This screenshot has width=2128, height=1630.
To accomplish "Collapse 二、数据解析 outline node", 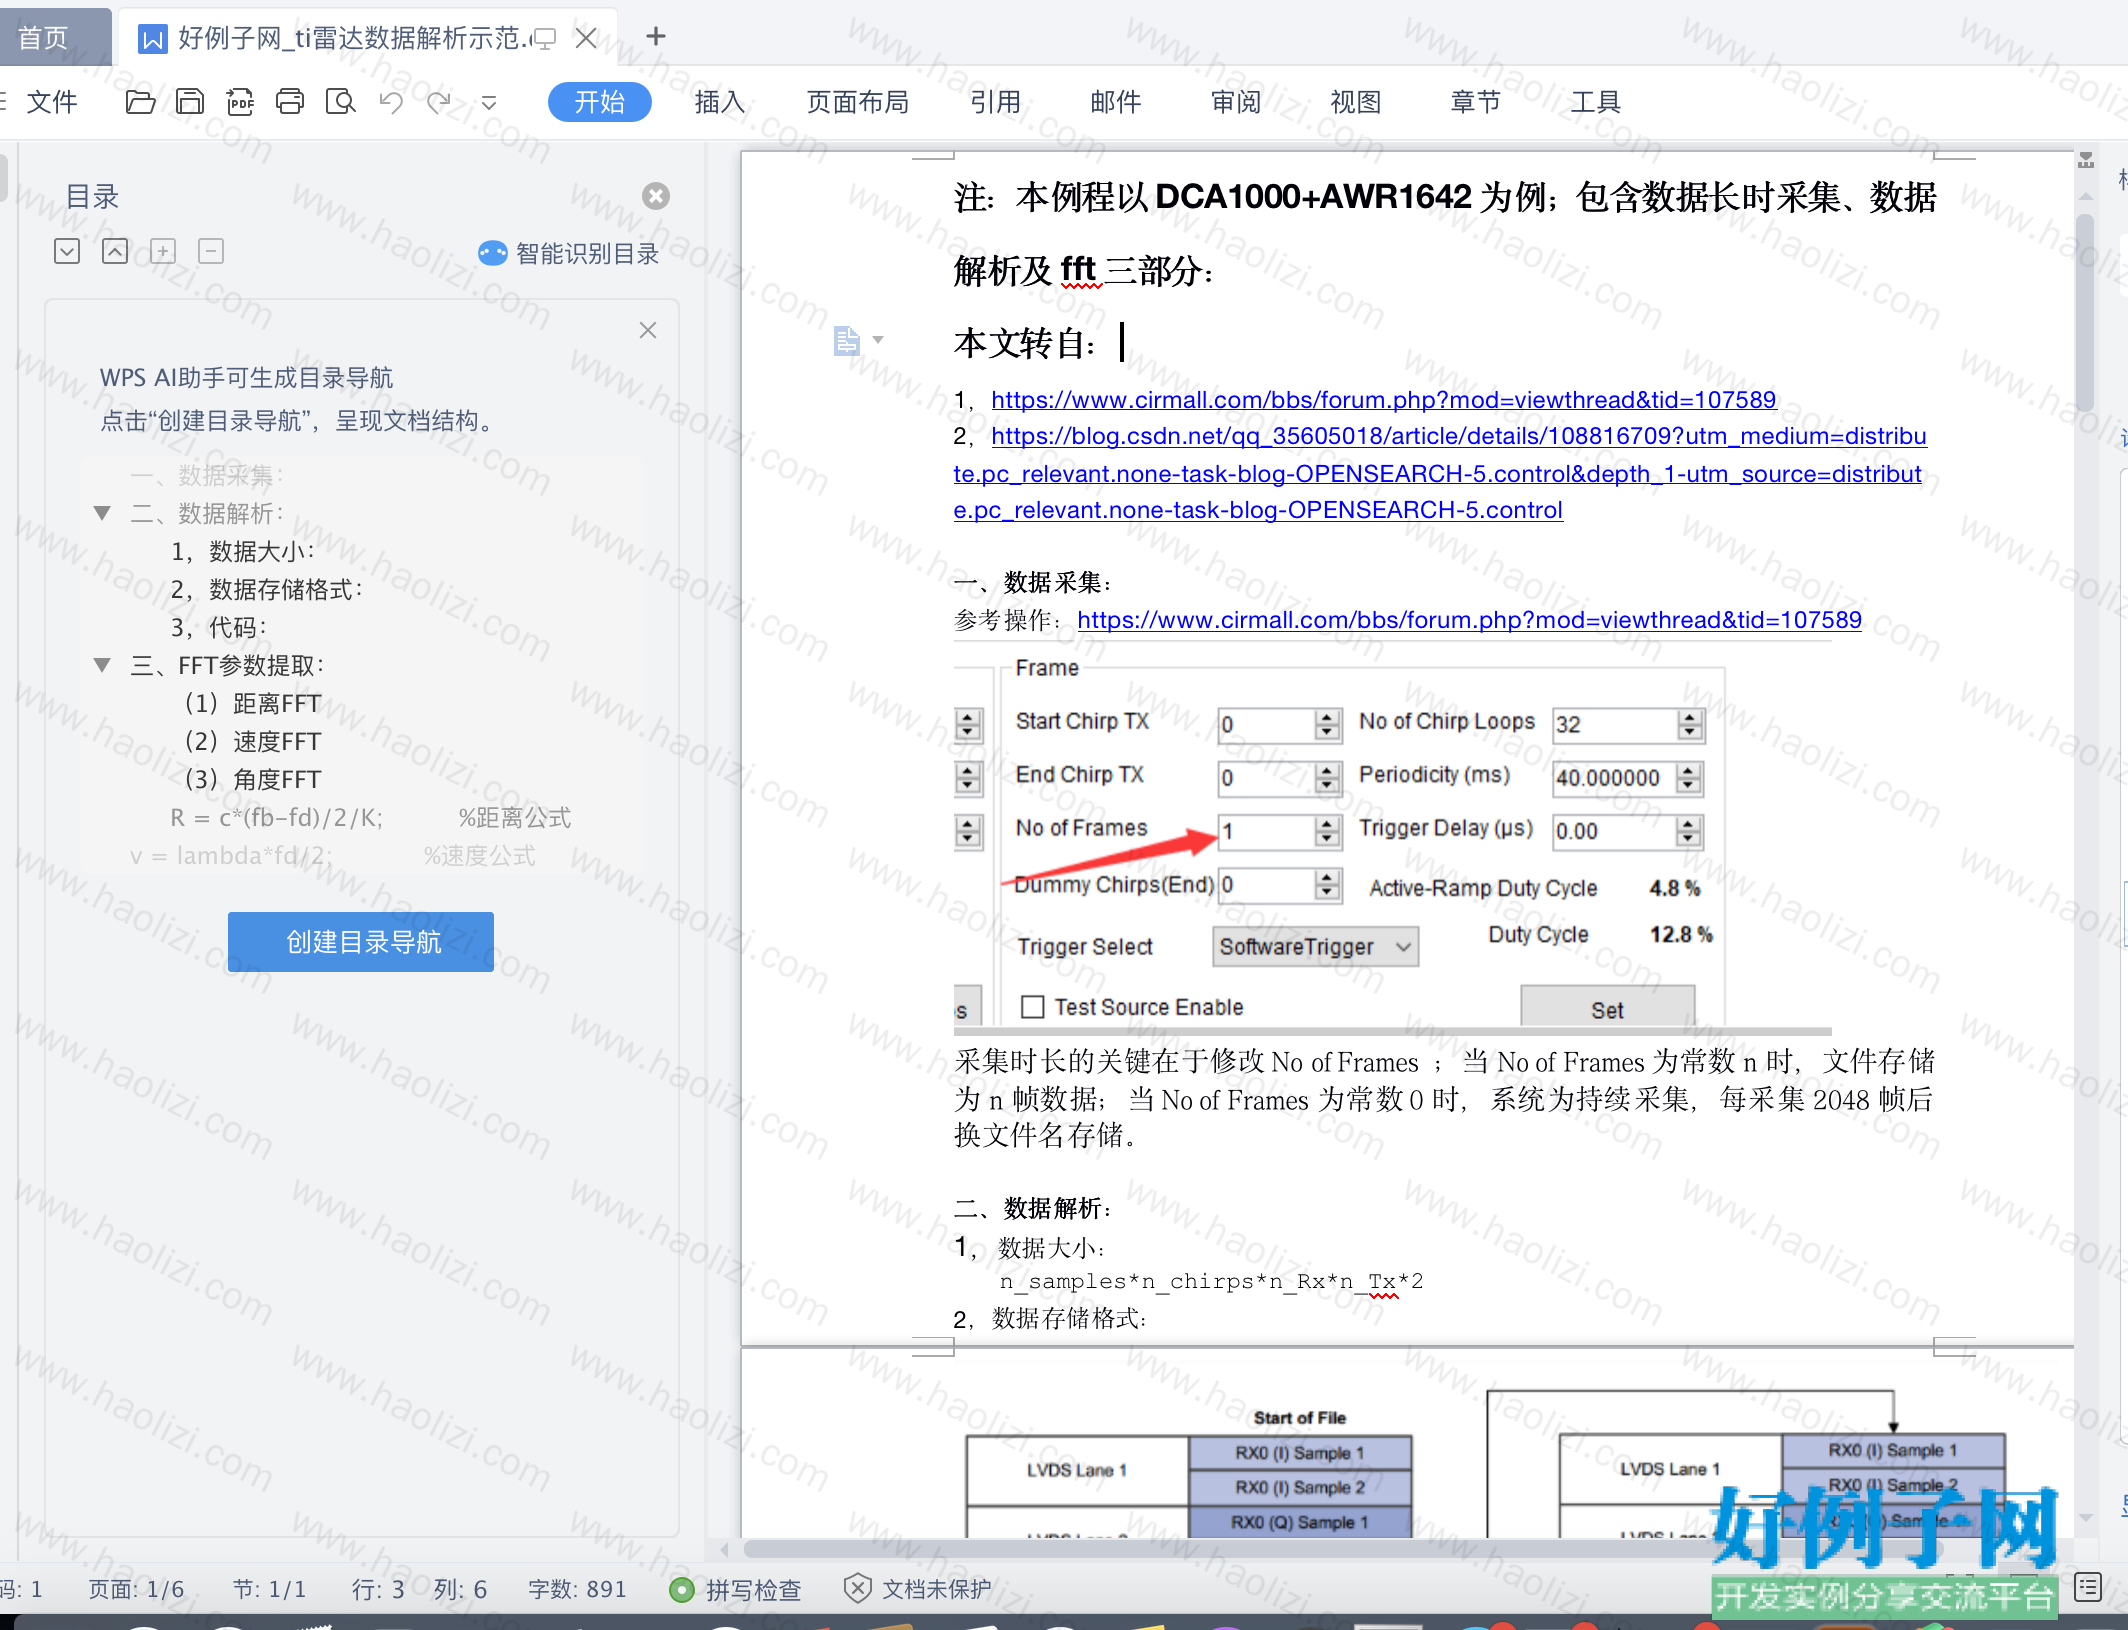I will pyautogui.click(x=102, y=513).
